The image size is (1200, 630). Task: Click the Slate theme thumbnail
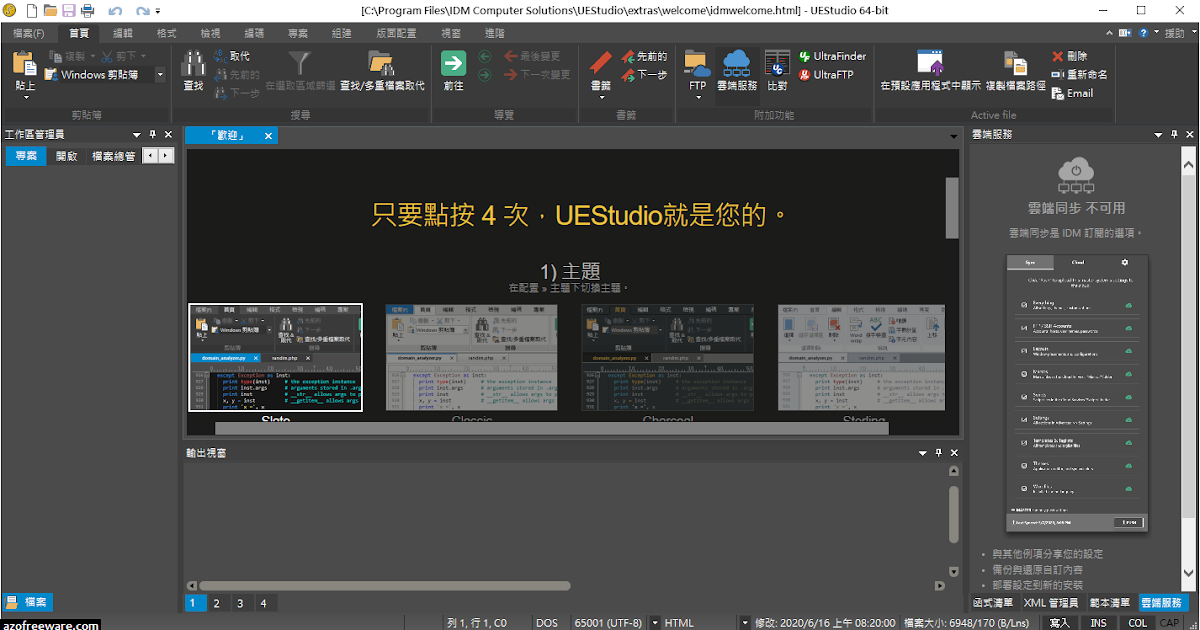pos(275,357)
